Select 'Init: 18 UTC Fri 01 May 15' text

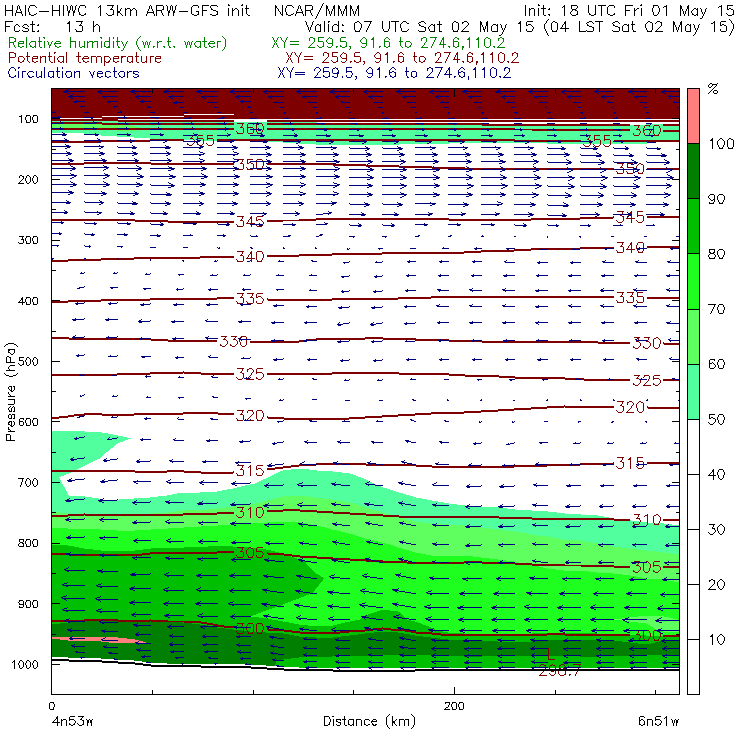(629, 10)
